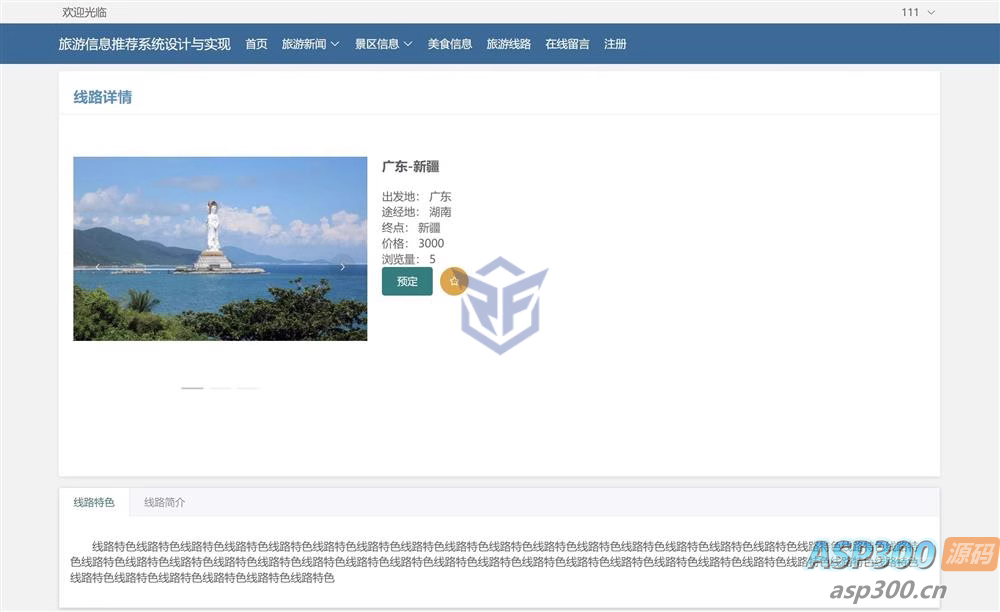Open the 首页 navigation item
Viewport: 1000px width, 612px height.
pyautogui.click(x=256, y=44)
